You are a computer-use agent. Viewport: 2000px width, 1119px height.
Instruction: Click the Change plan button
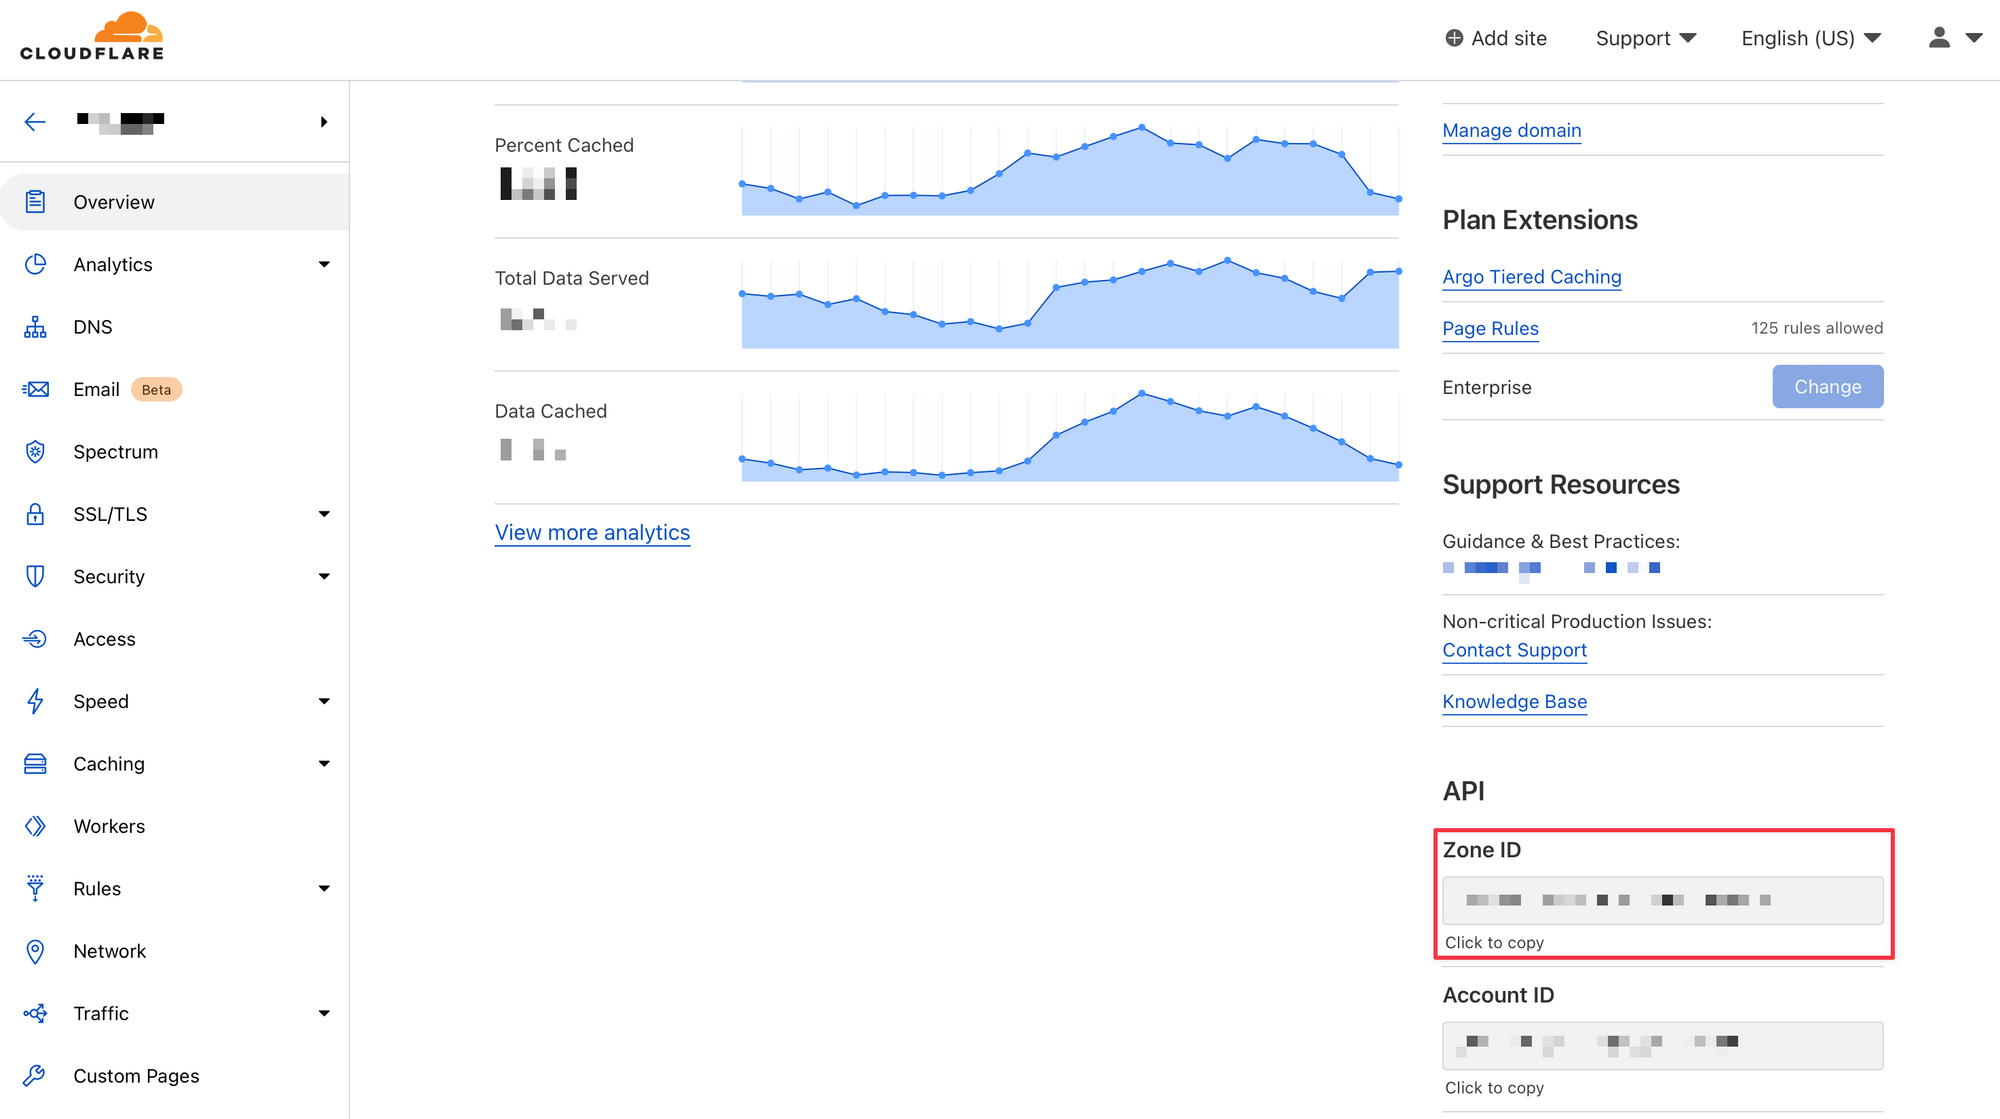click(x=1827, y=387)
